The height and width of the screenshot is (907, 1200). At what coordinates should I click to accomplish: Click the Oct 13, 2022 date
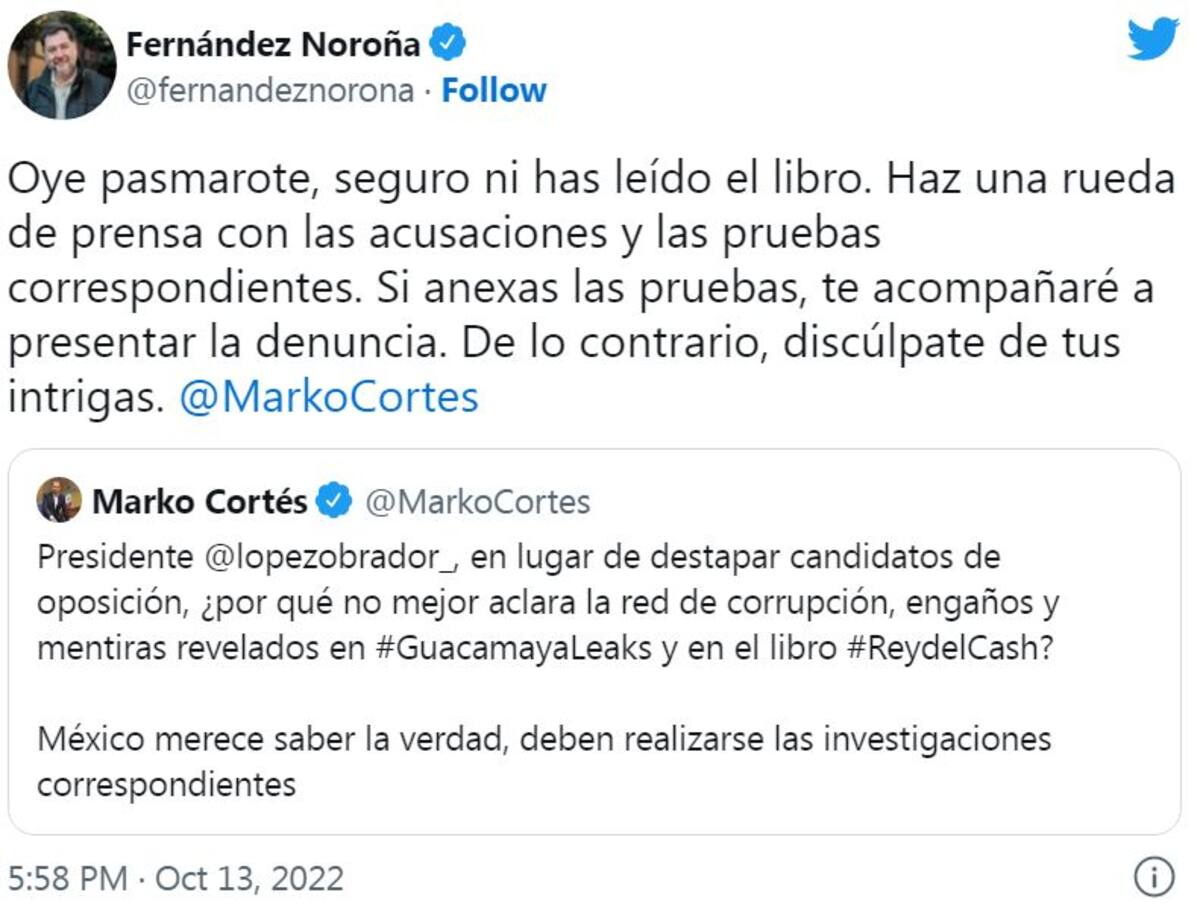pos(250,878)
